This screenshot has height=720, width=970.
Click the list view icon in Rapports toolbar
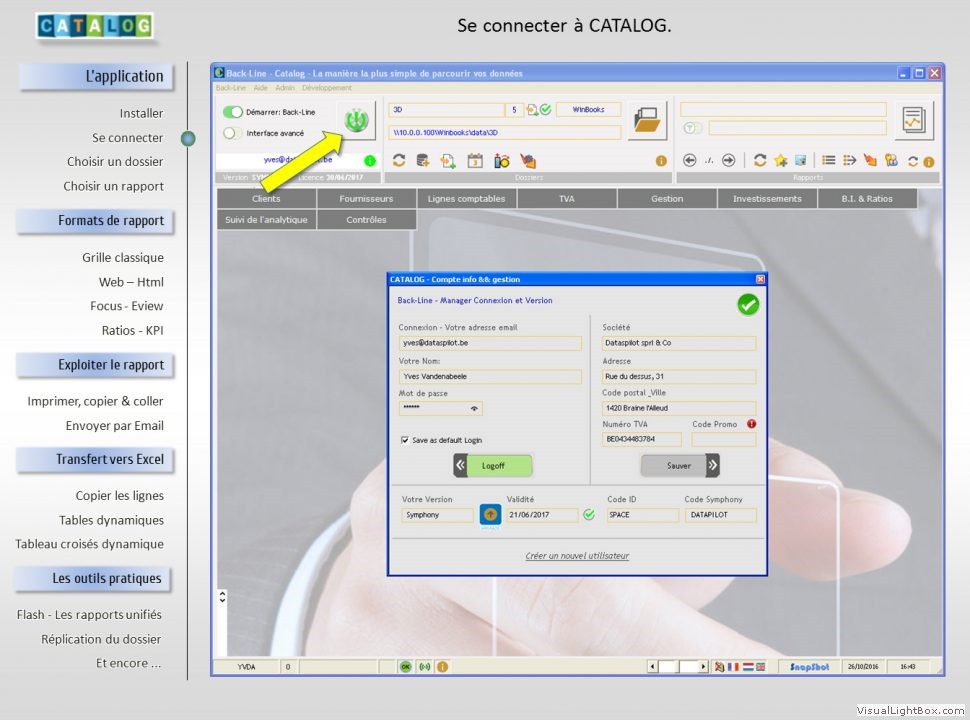828,160
